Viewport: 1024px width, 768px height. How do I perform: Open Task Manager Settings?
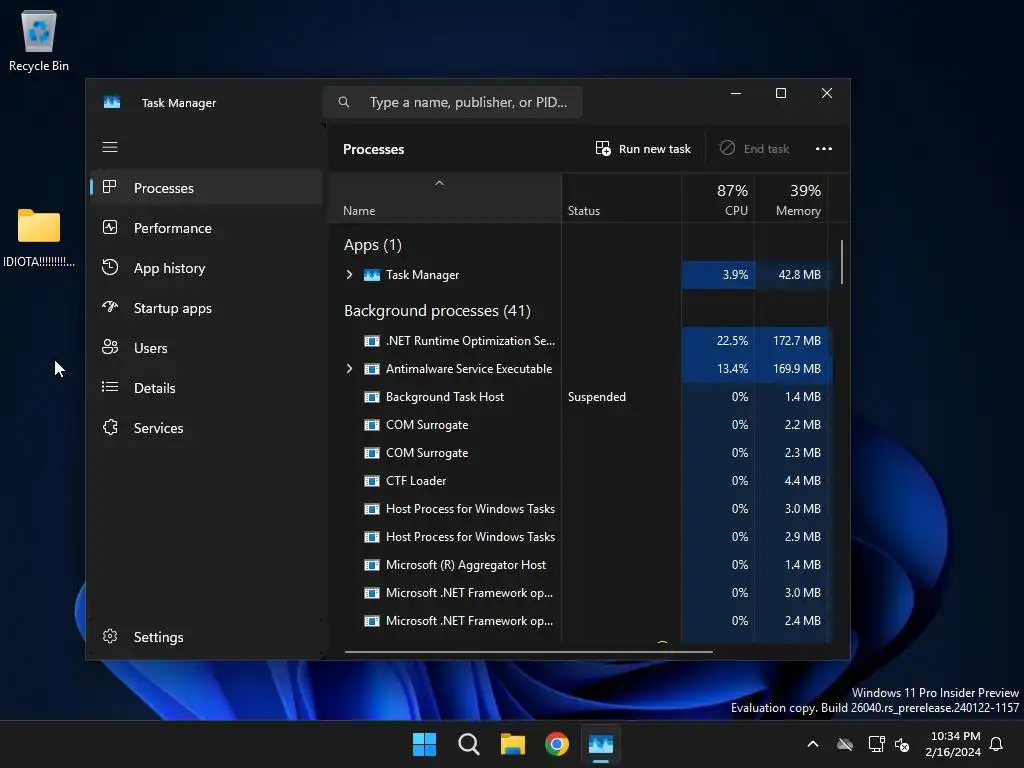(206, 637)
